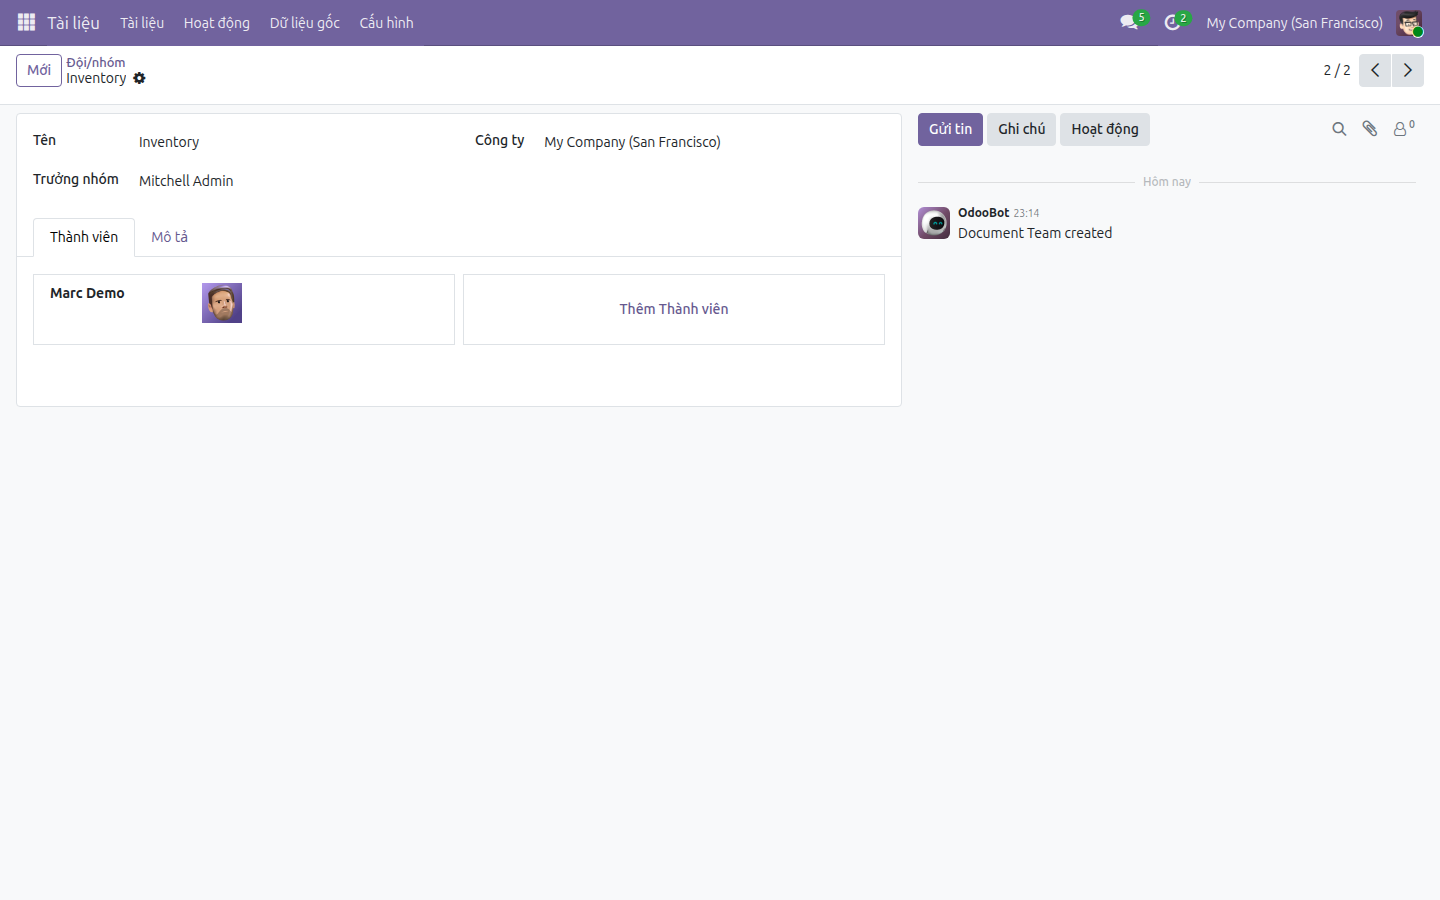Open the apps grid home menu
Image resolution: width=1440 pixels, height=900 pixels.
pos(26,22)
